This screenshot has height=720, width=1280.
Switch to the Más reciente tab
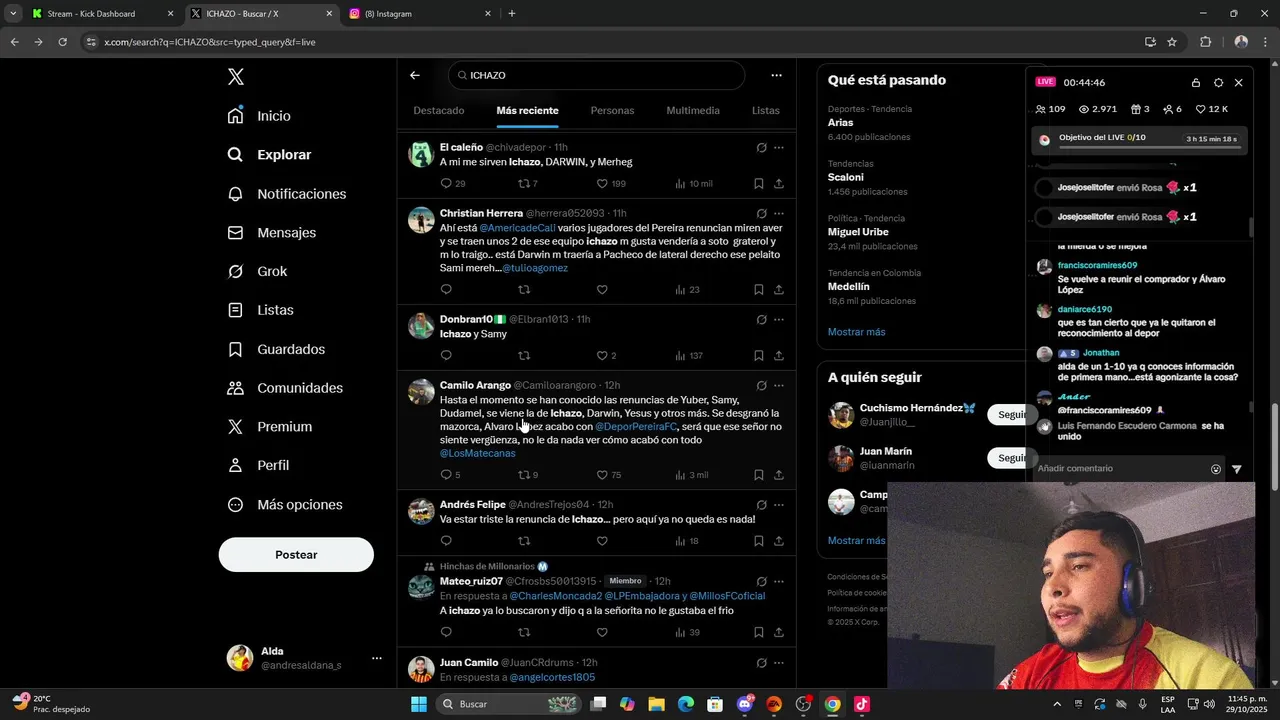click(x=527, y=110)
